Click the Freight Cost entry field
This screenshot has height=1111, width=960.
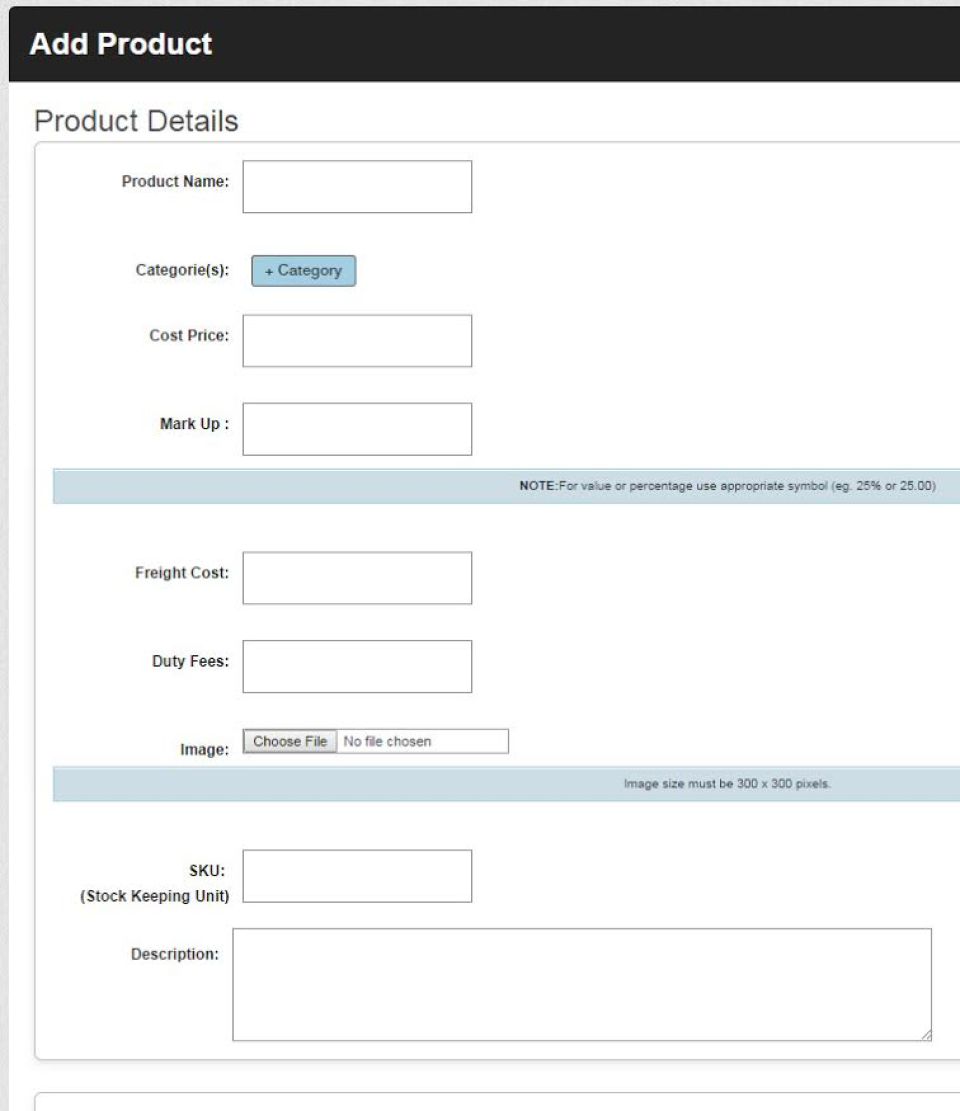pos(355,575)
